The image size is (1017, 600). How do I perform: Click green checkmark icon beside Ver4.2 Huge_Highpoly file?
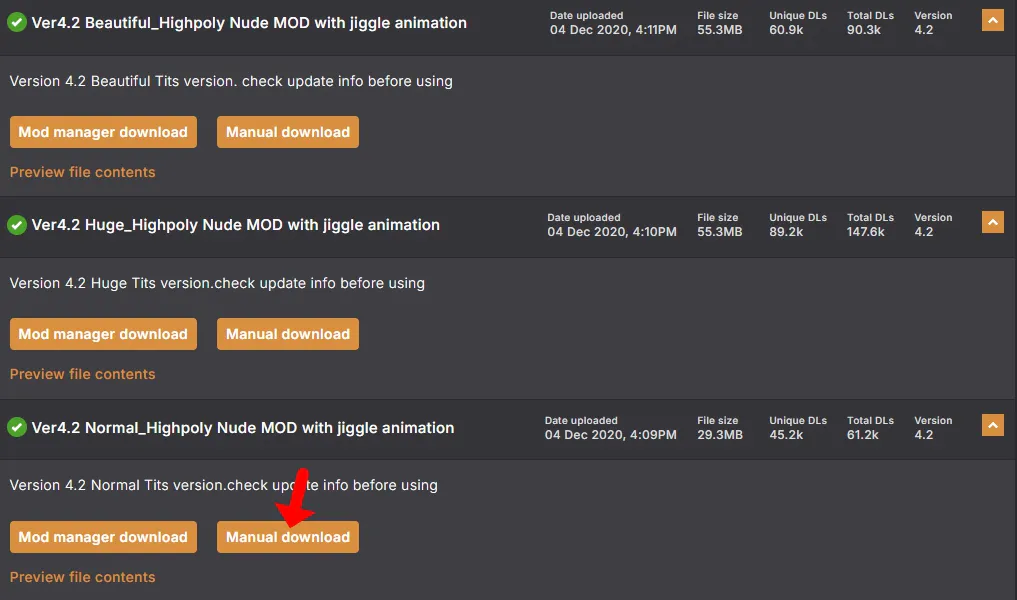17,225
